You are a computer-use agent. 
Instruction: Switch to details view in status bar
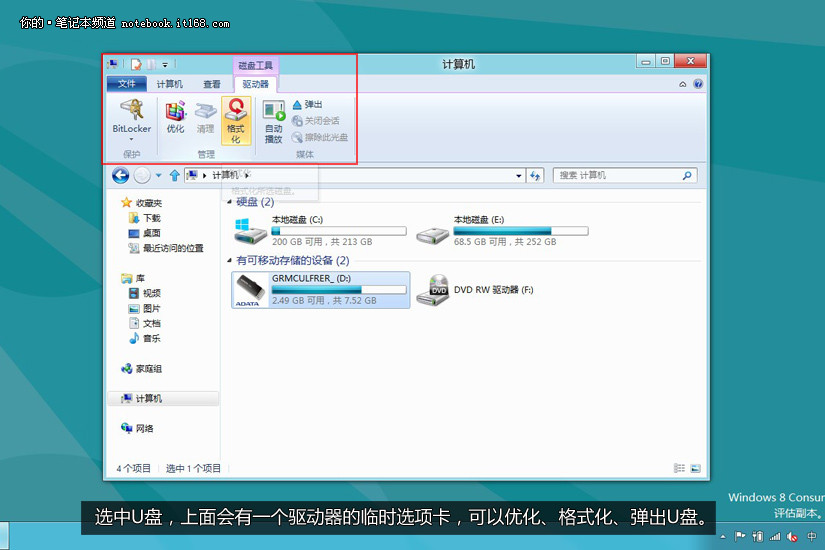tap(679, 468)
